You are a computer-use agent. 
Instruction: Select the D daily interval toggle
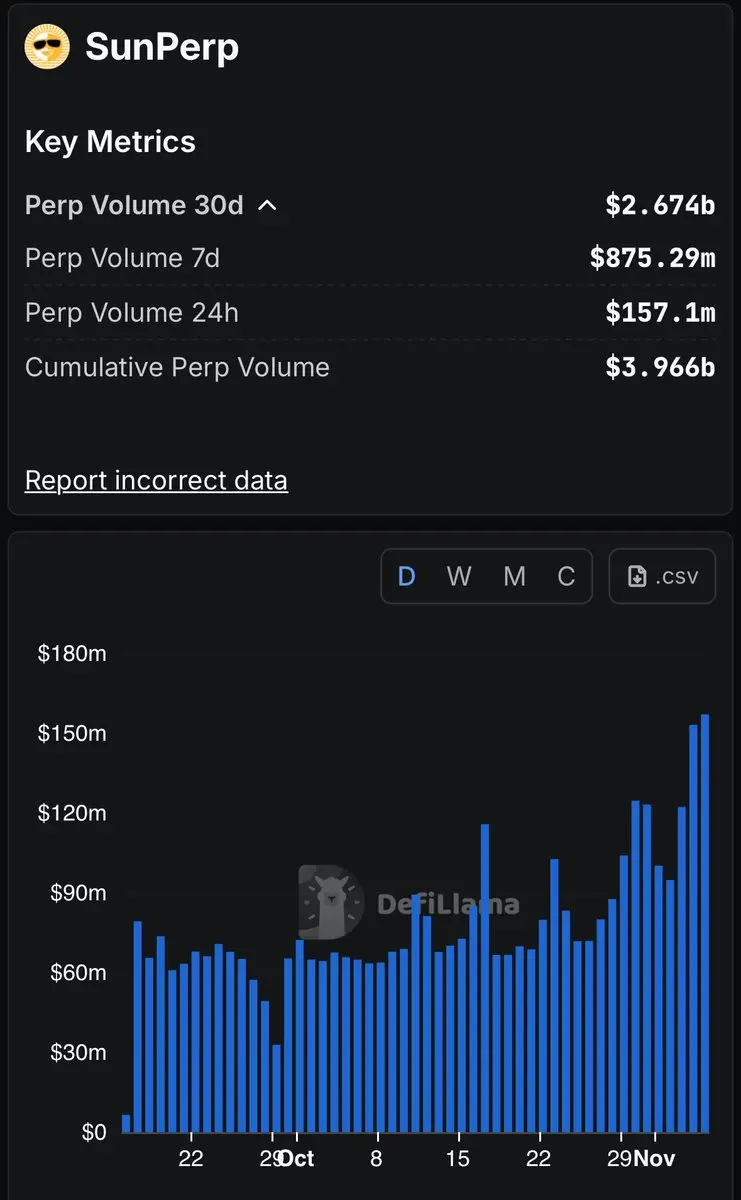pos(407,576)
